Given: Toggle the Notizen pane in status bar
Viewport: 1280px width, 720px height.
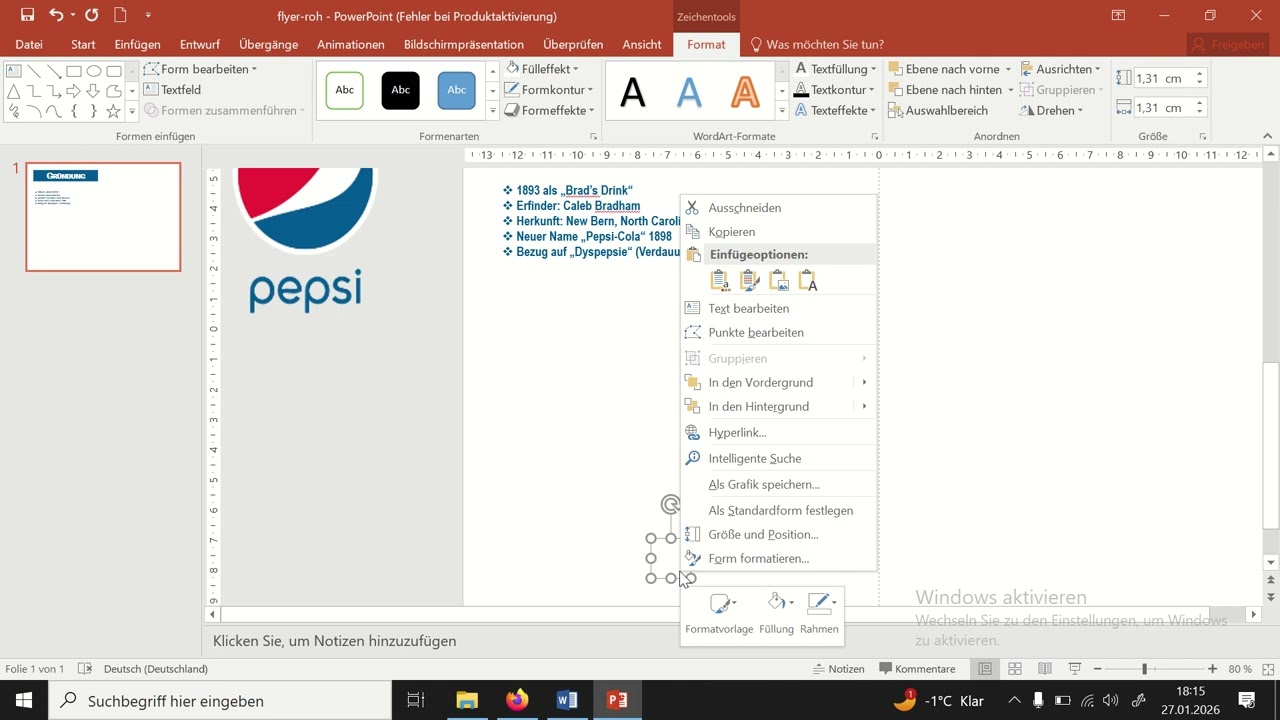Looking at the screenshot, I should (x=838, y=669).
